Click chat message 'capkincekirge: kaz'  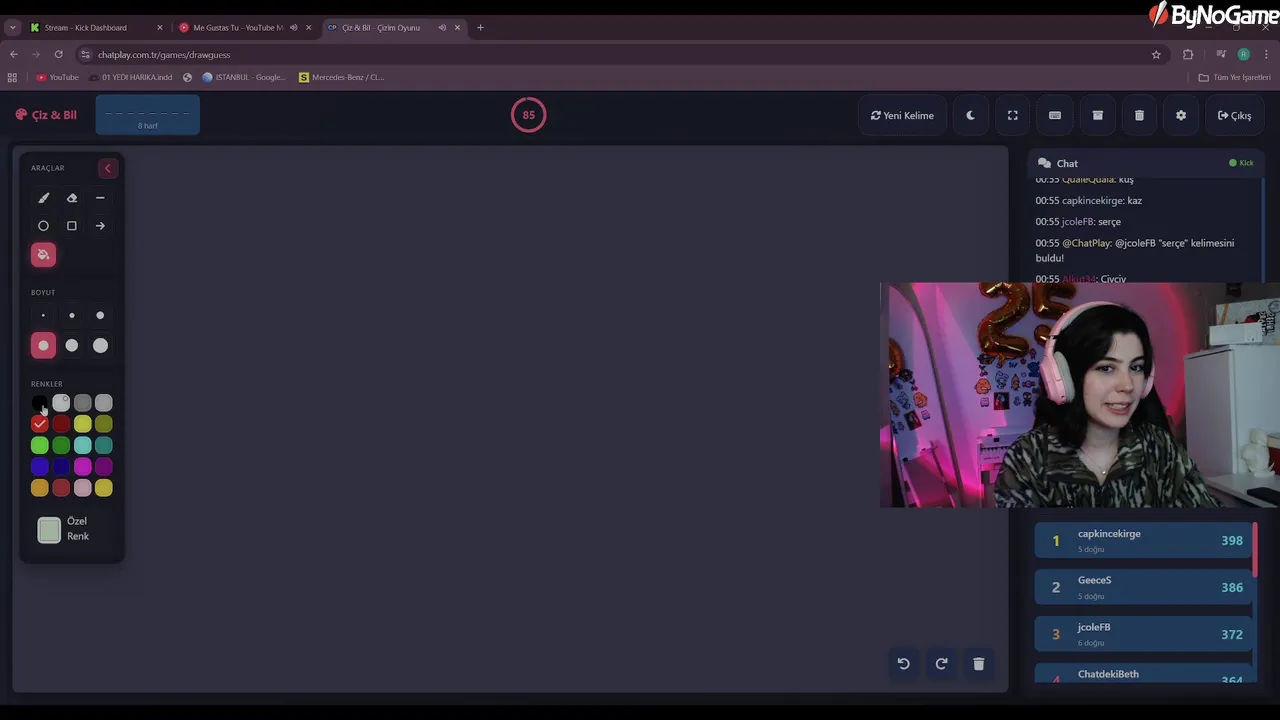(x=1088, y=200)
